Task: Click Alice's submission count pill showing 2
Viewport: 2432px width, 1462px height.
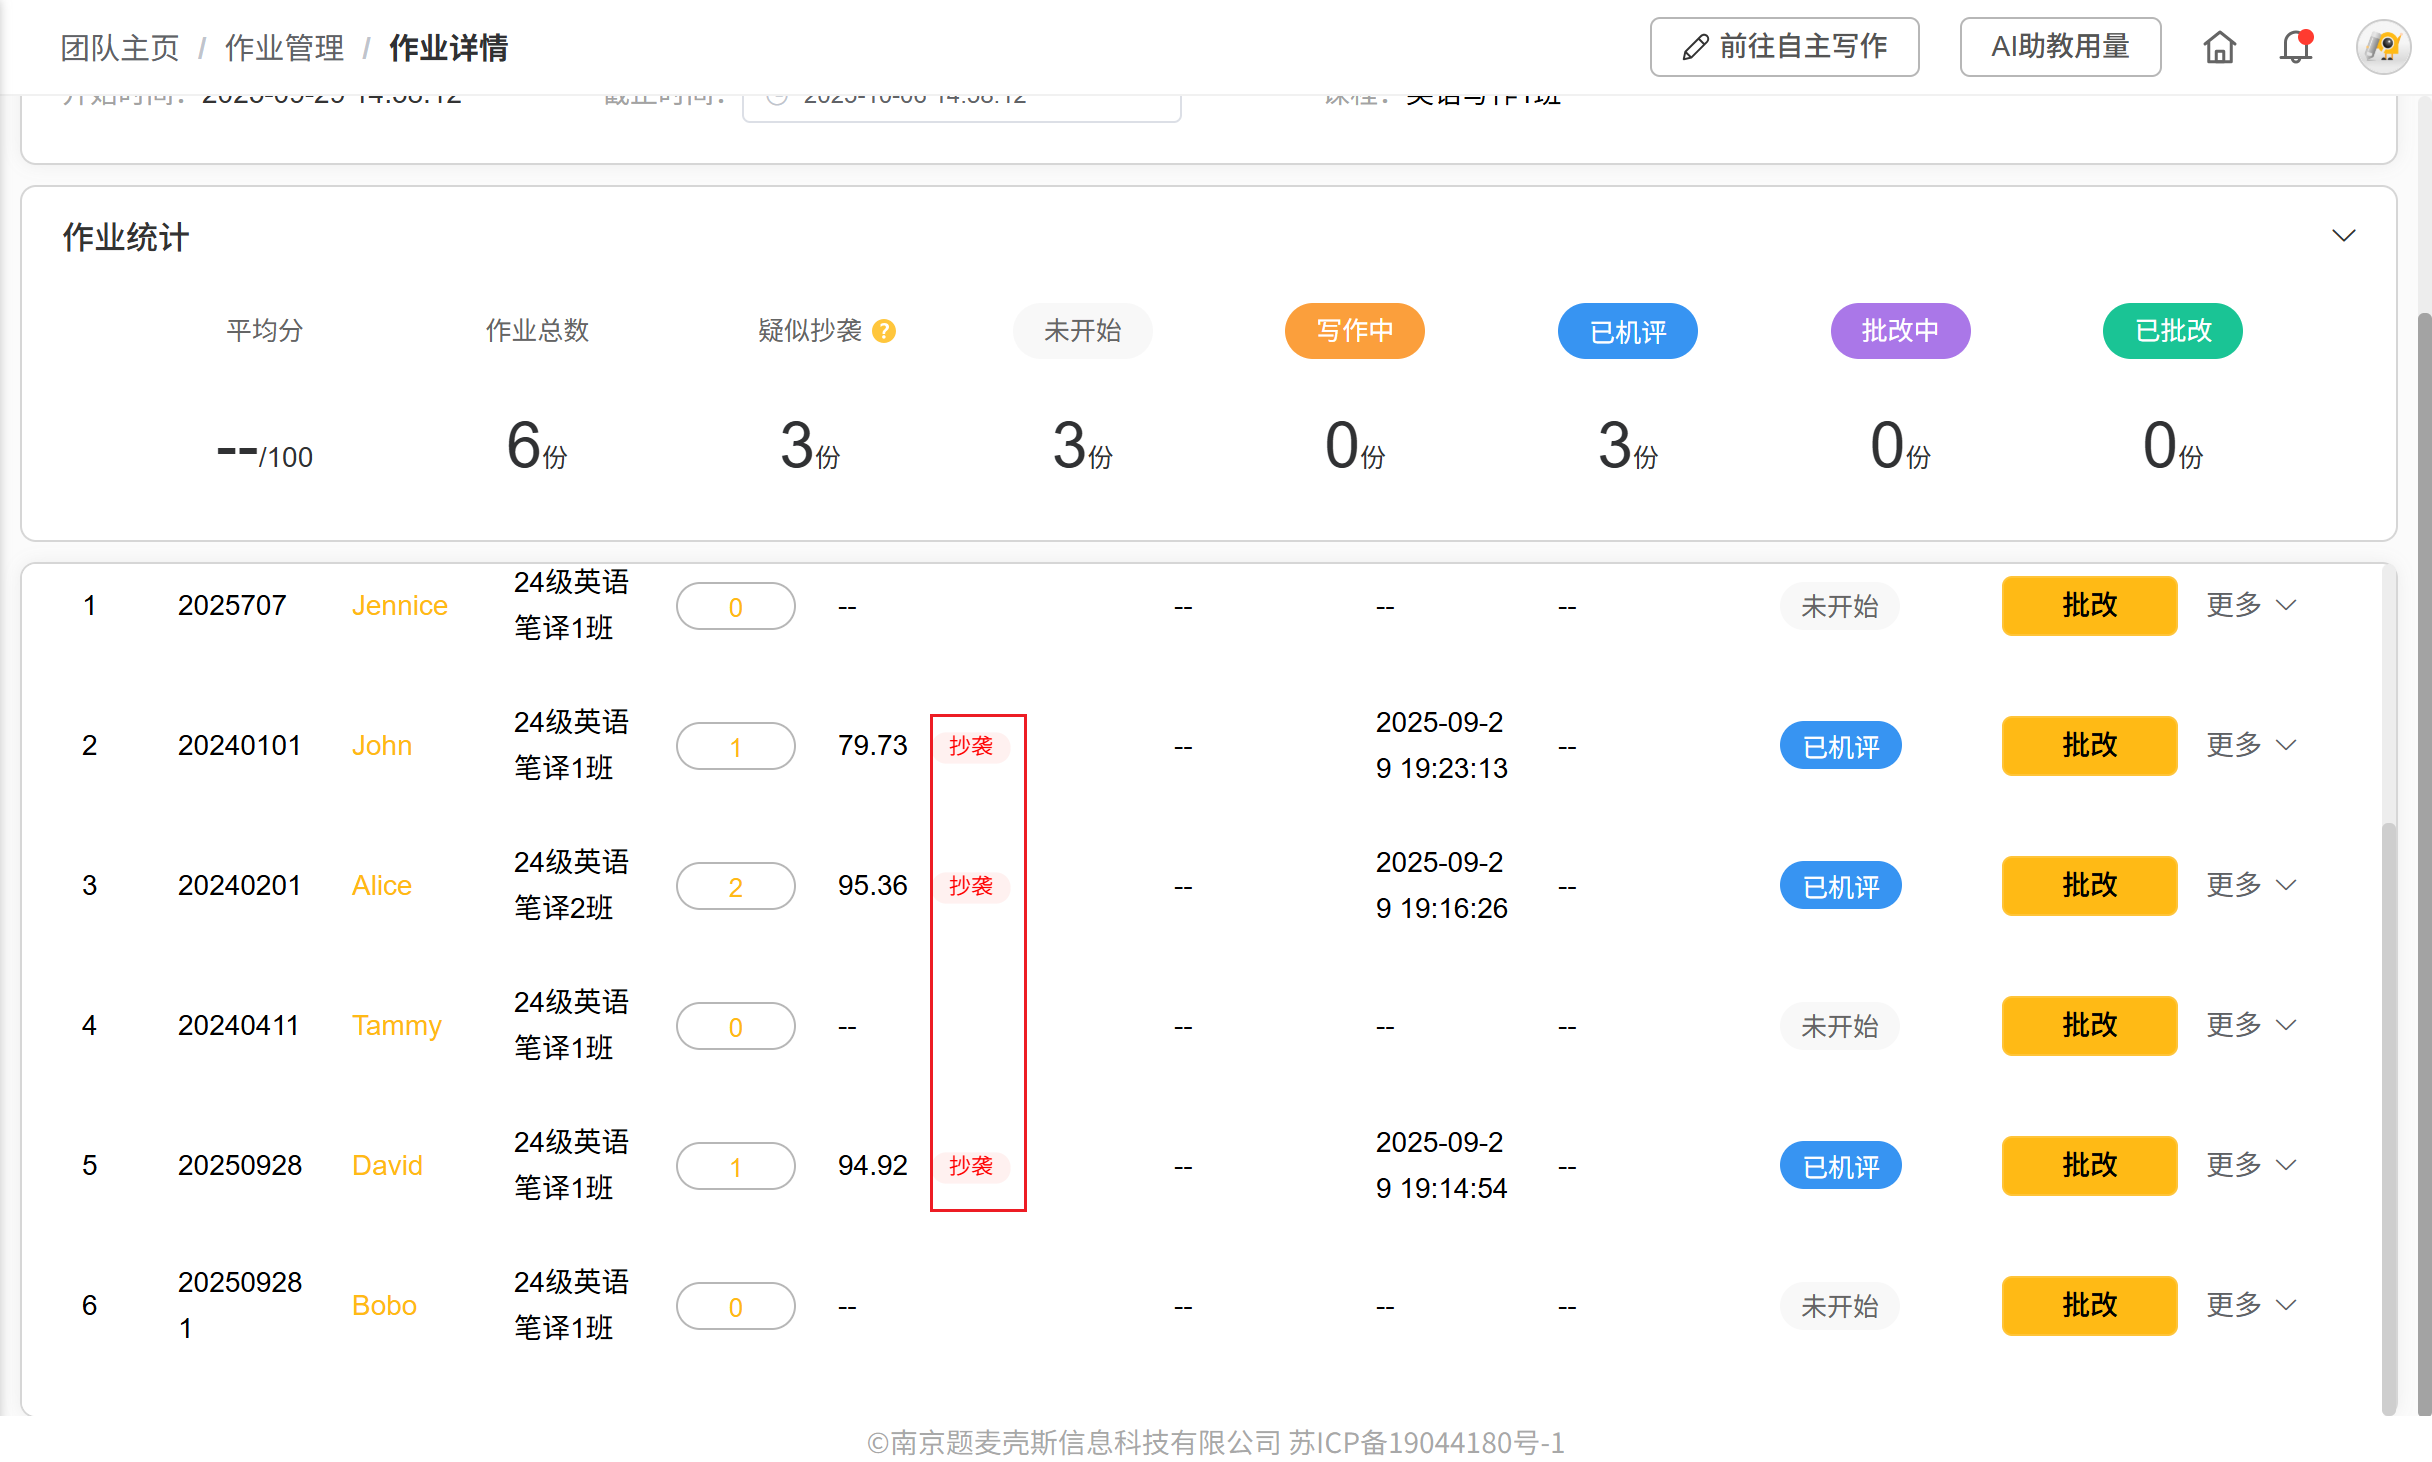Action: [x=735, y=886]
